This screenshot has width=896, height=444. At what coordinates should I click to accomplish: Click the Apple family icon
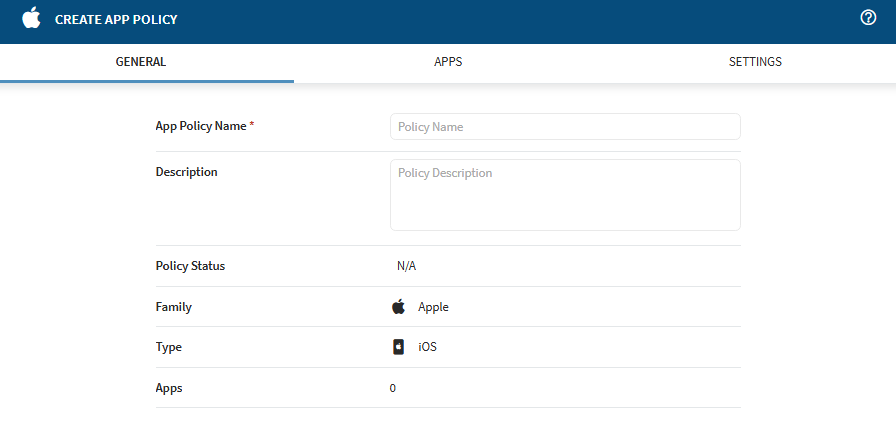coord(398,306)
